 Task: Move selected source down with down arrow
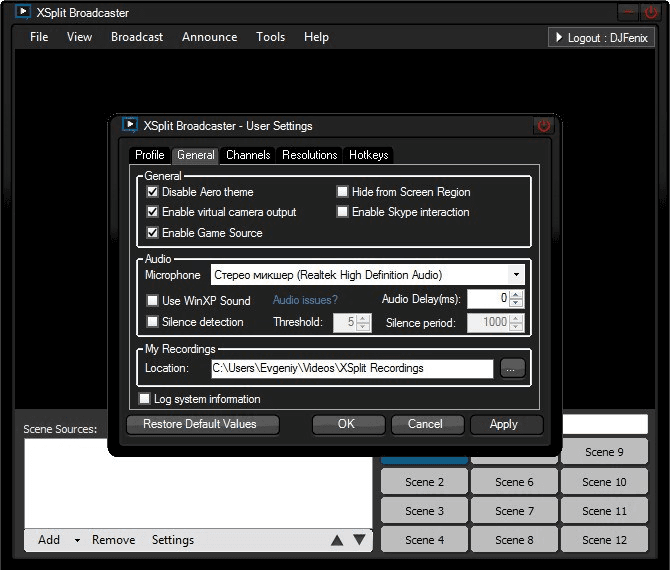[x=359, y=540]
